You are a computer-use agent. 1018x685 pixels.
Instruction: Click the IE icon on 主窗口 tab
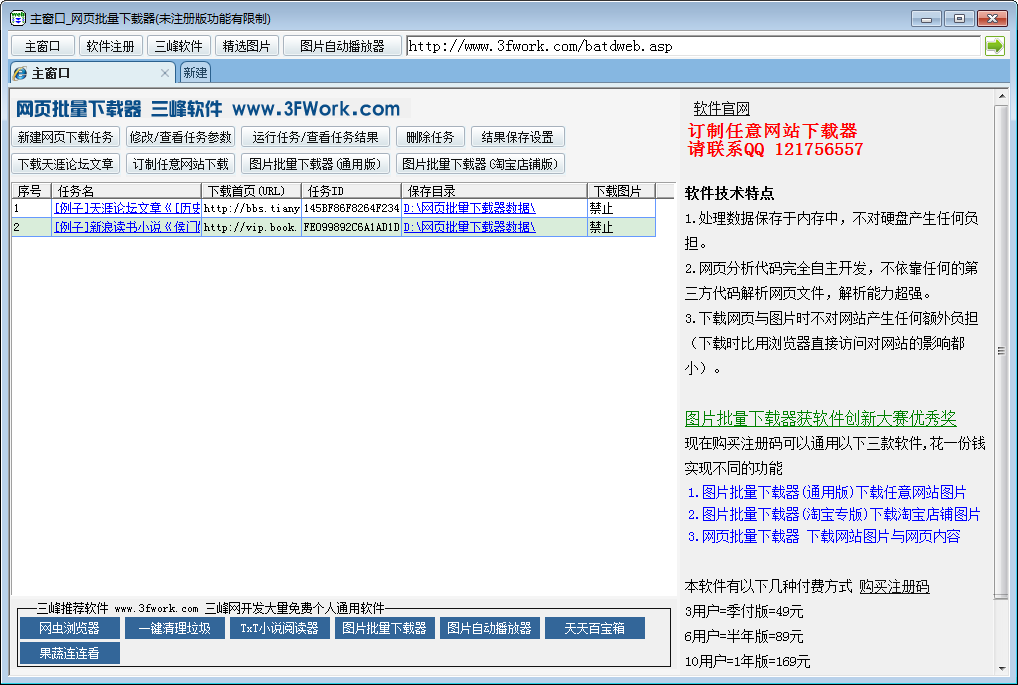point(20,73)
